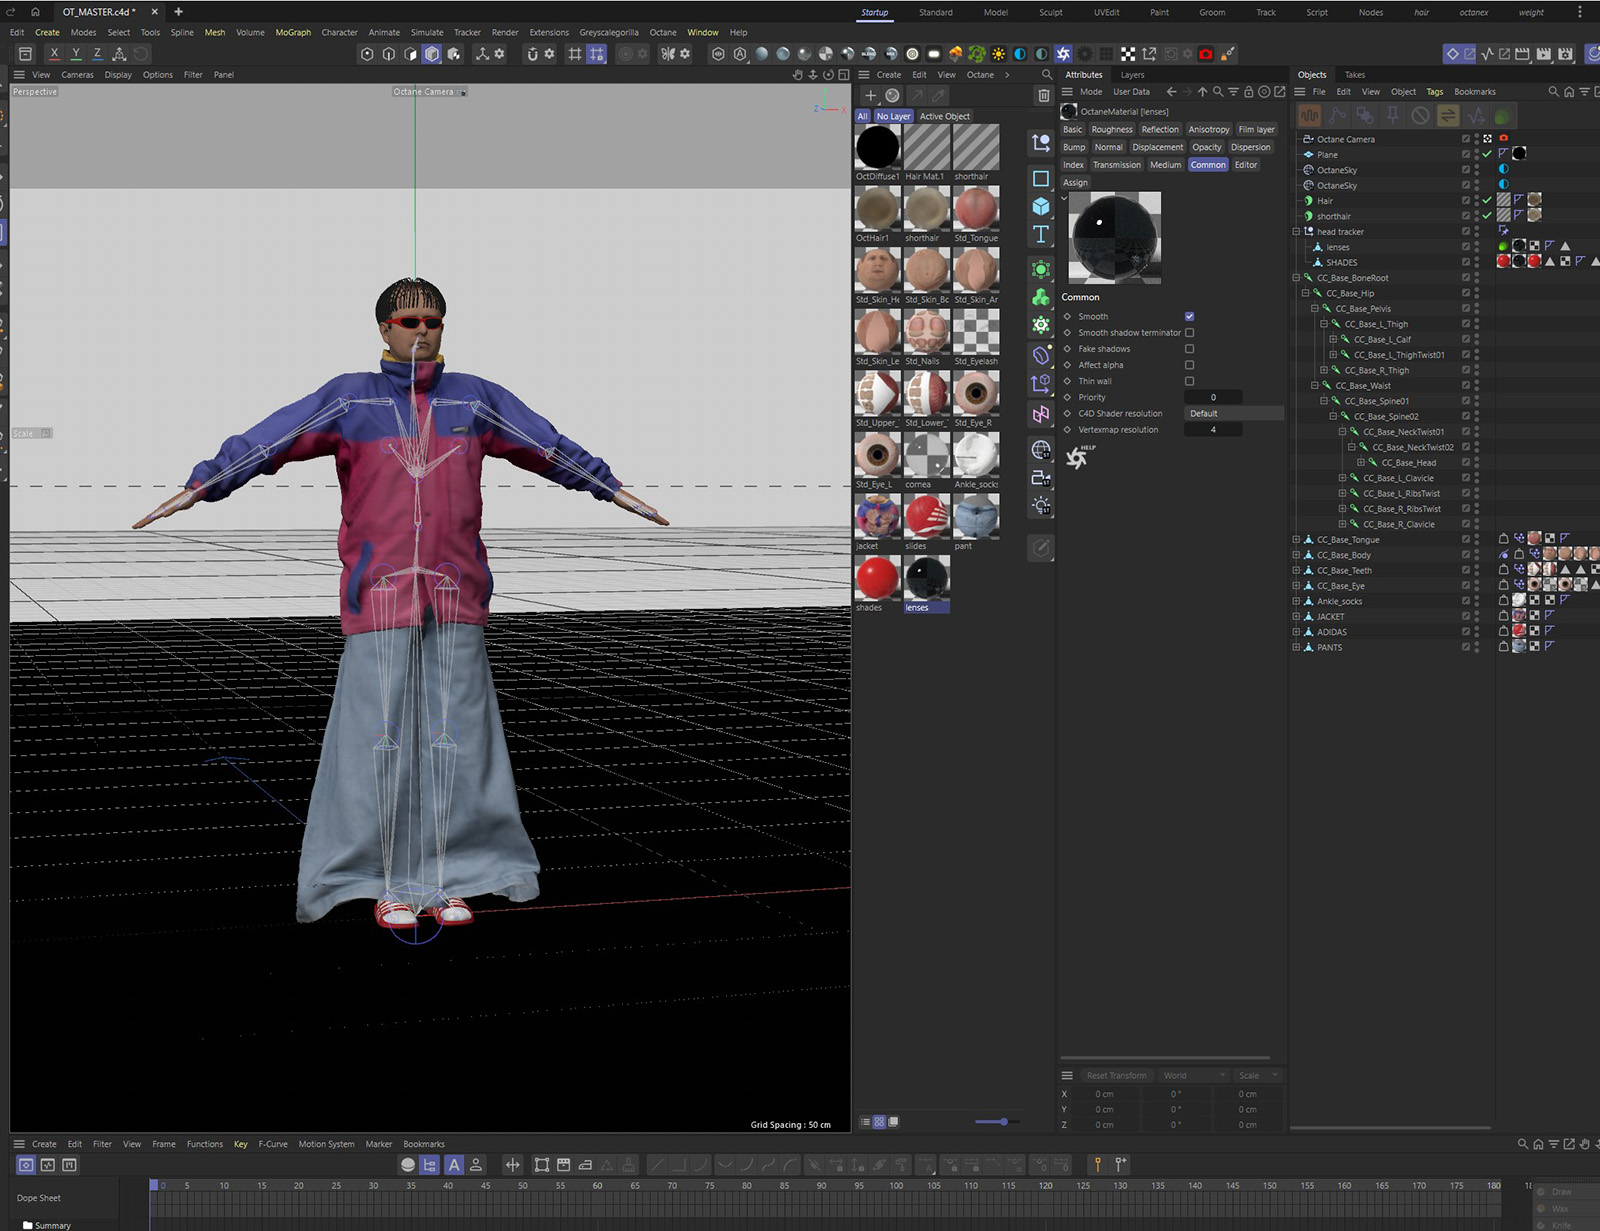Screen dimensions: 1600x1231
Task: Enable Thin wall checkbox
Action: [x=1189, y=381]
